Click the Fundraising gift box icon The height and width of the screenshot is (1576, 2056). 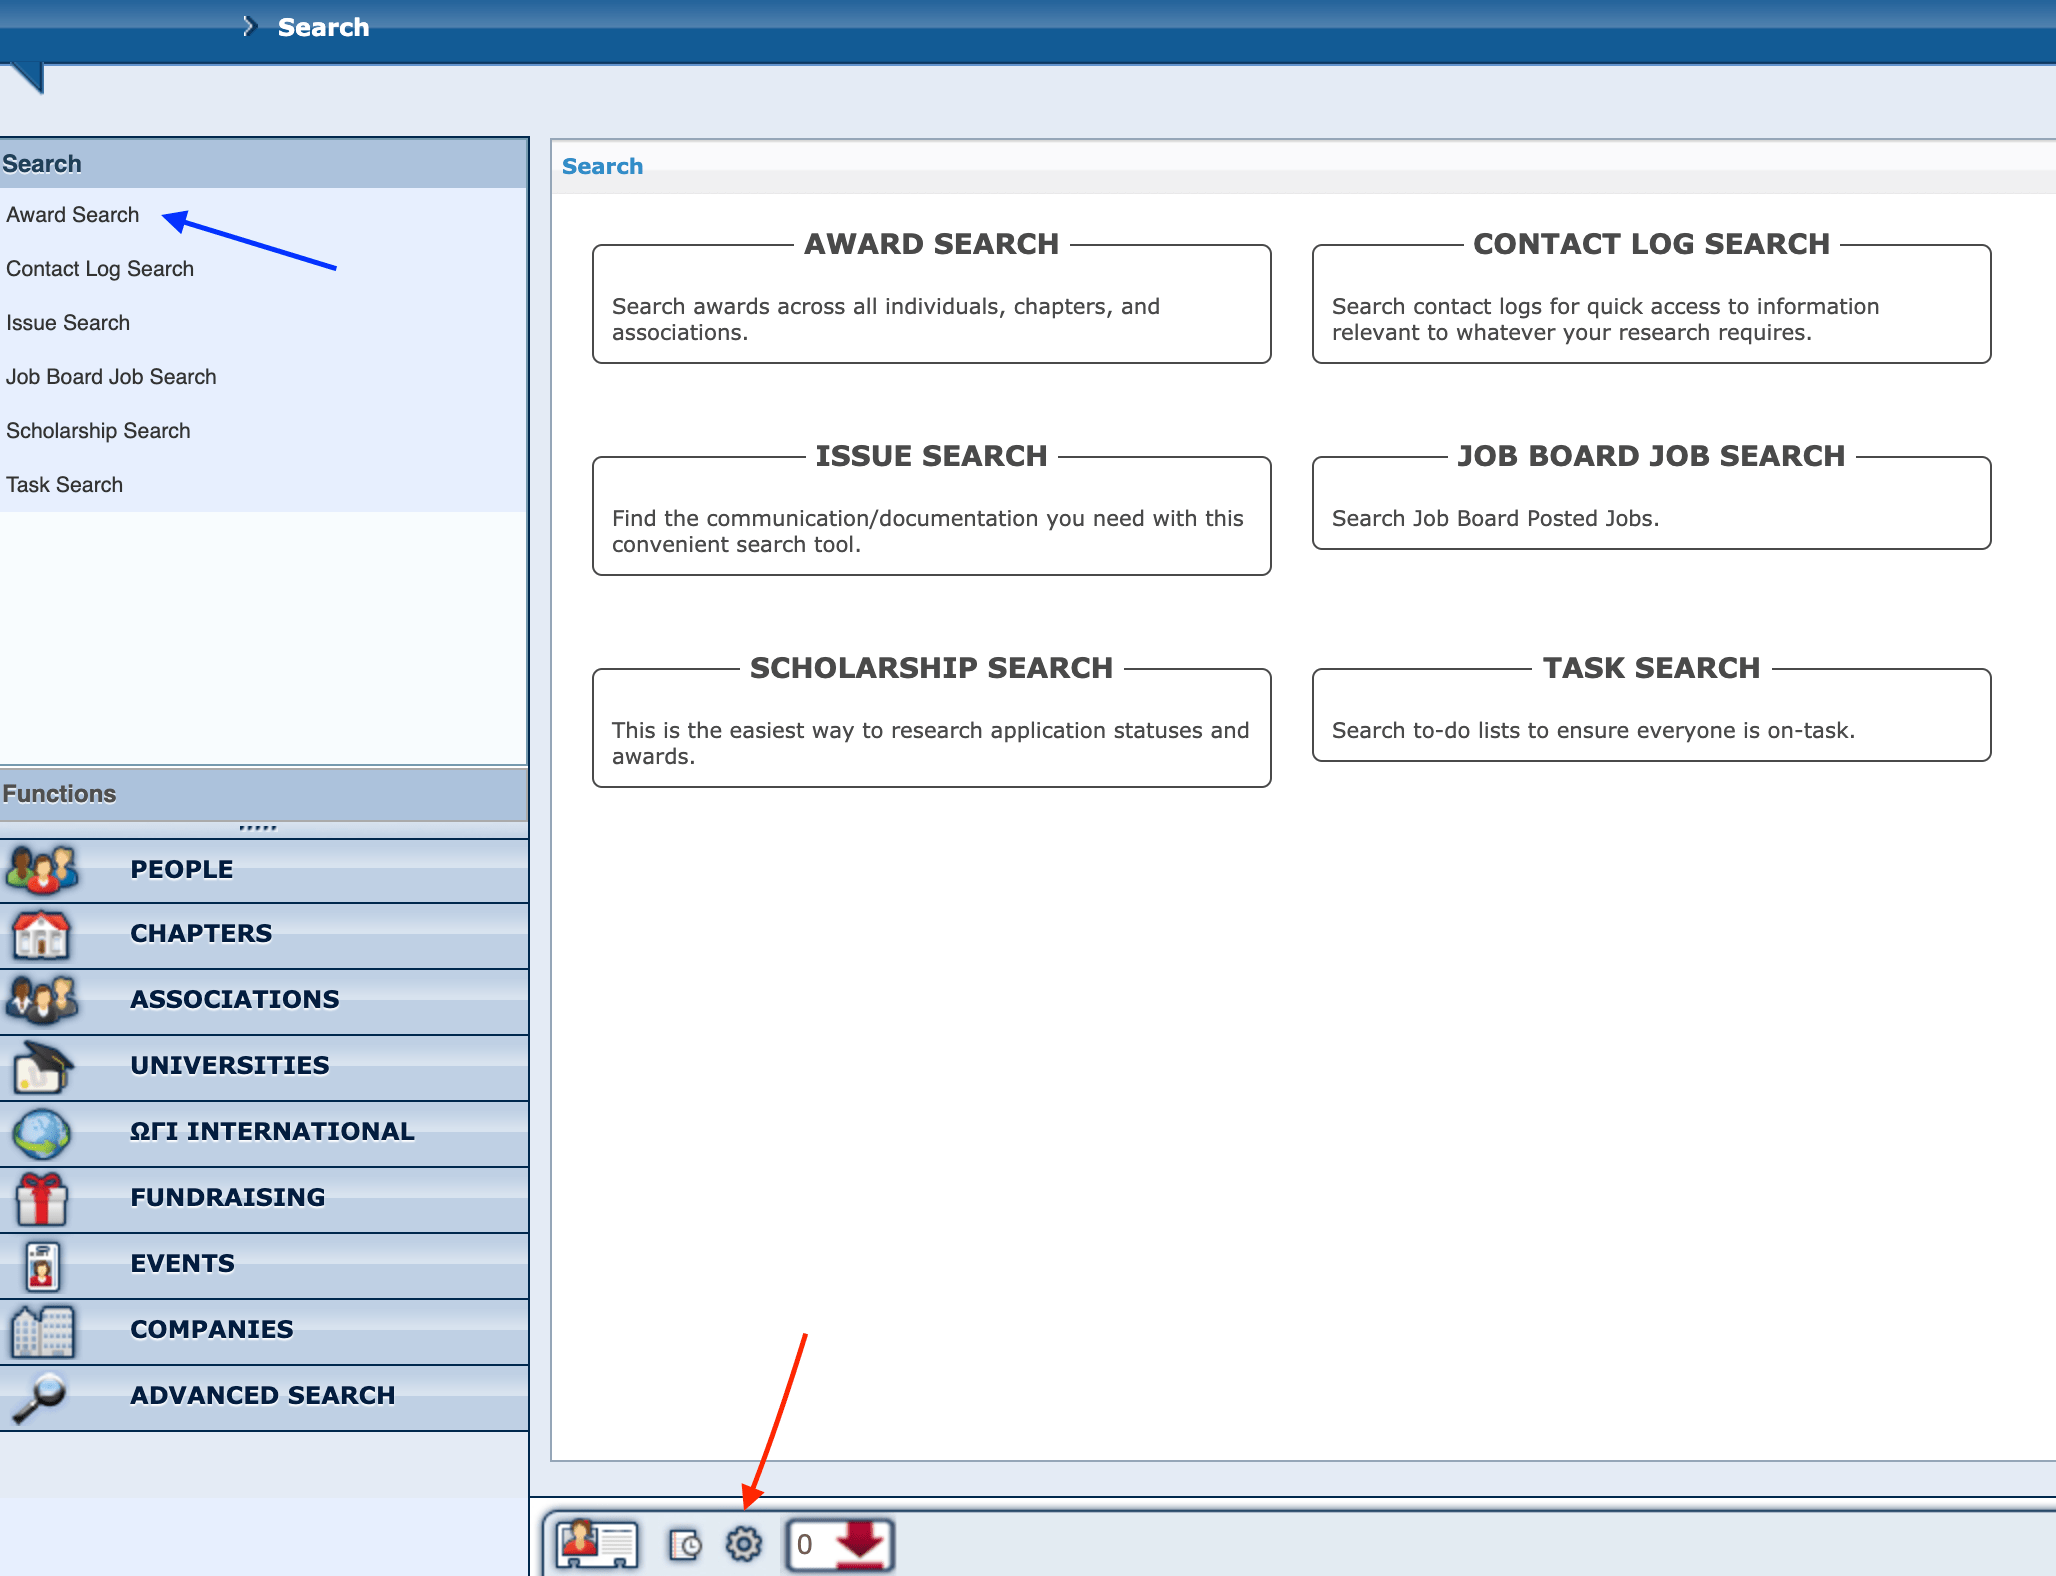(x=41, y=1199)
